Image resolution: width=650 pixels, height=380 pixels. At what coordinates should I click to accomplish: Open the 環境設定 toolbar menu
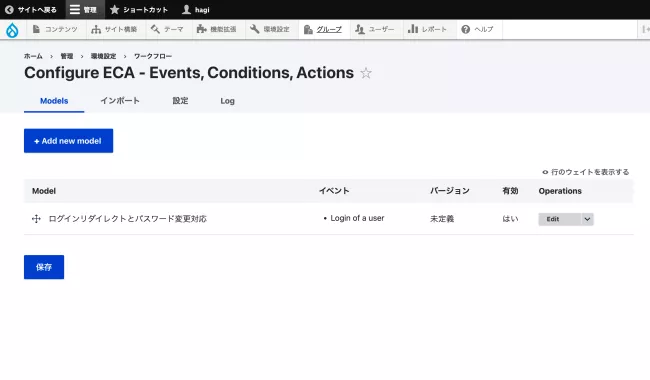tap(270, 29)
